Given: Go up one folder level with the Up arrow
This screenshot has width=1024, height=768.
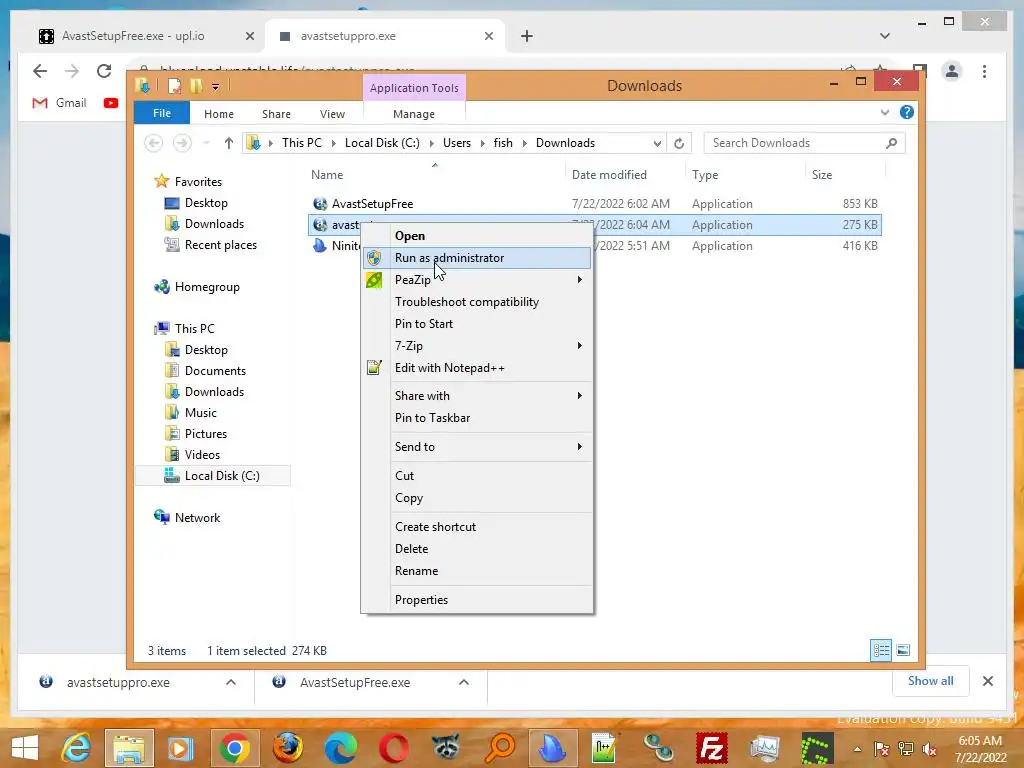Looking at the screenshot, I should tap(229, 143).
